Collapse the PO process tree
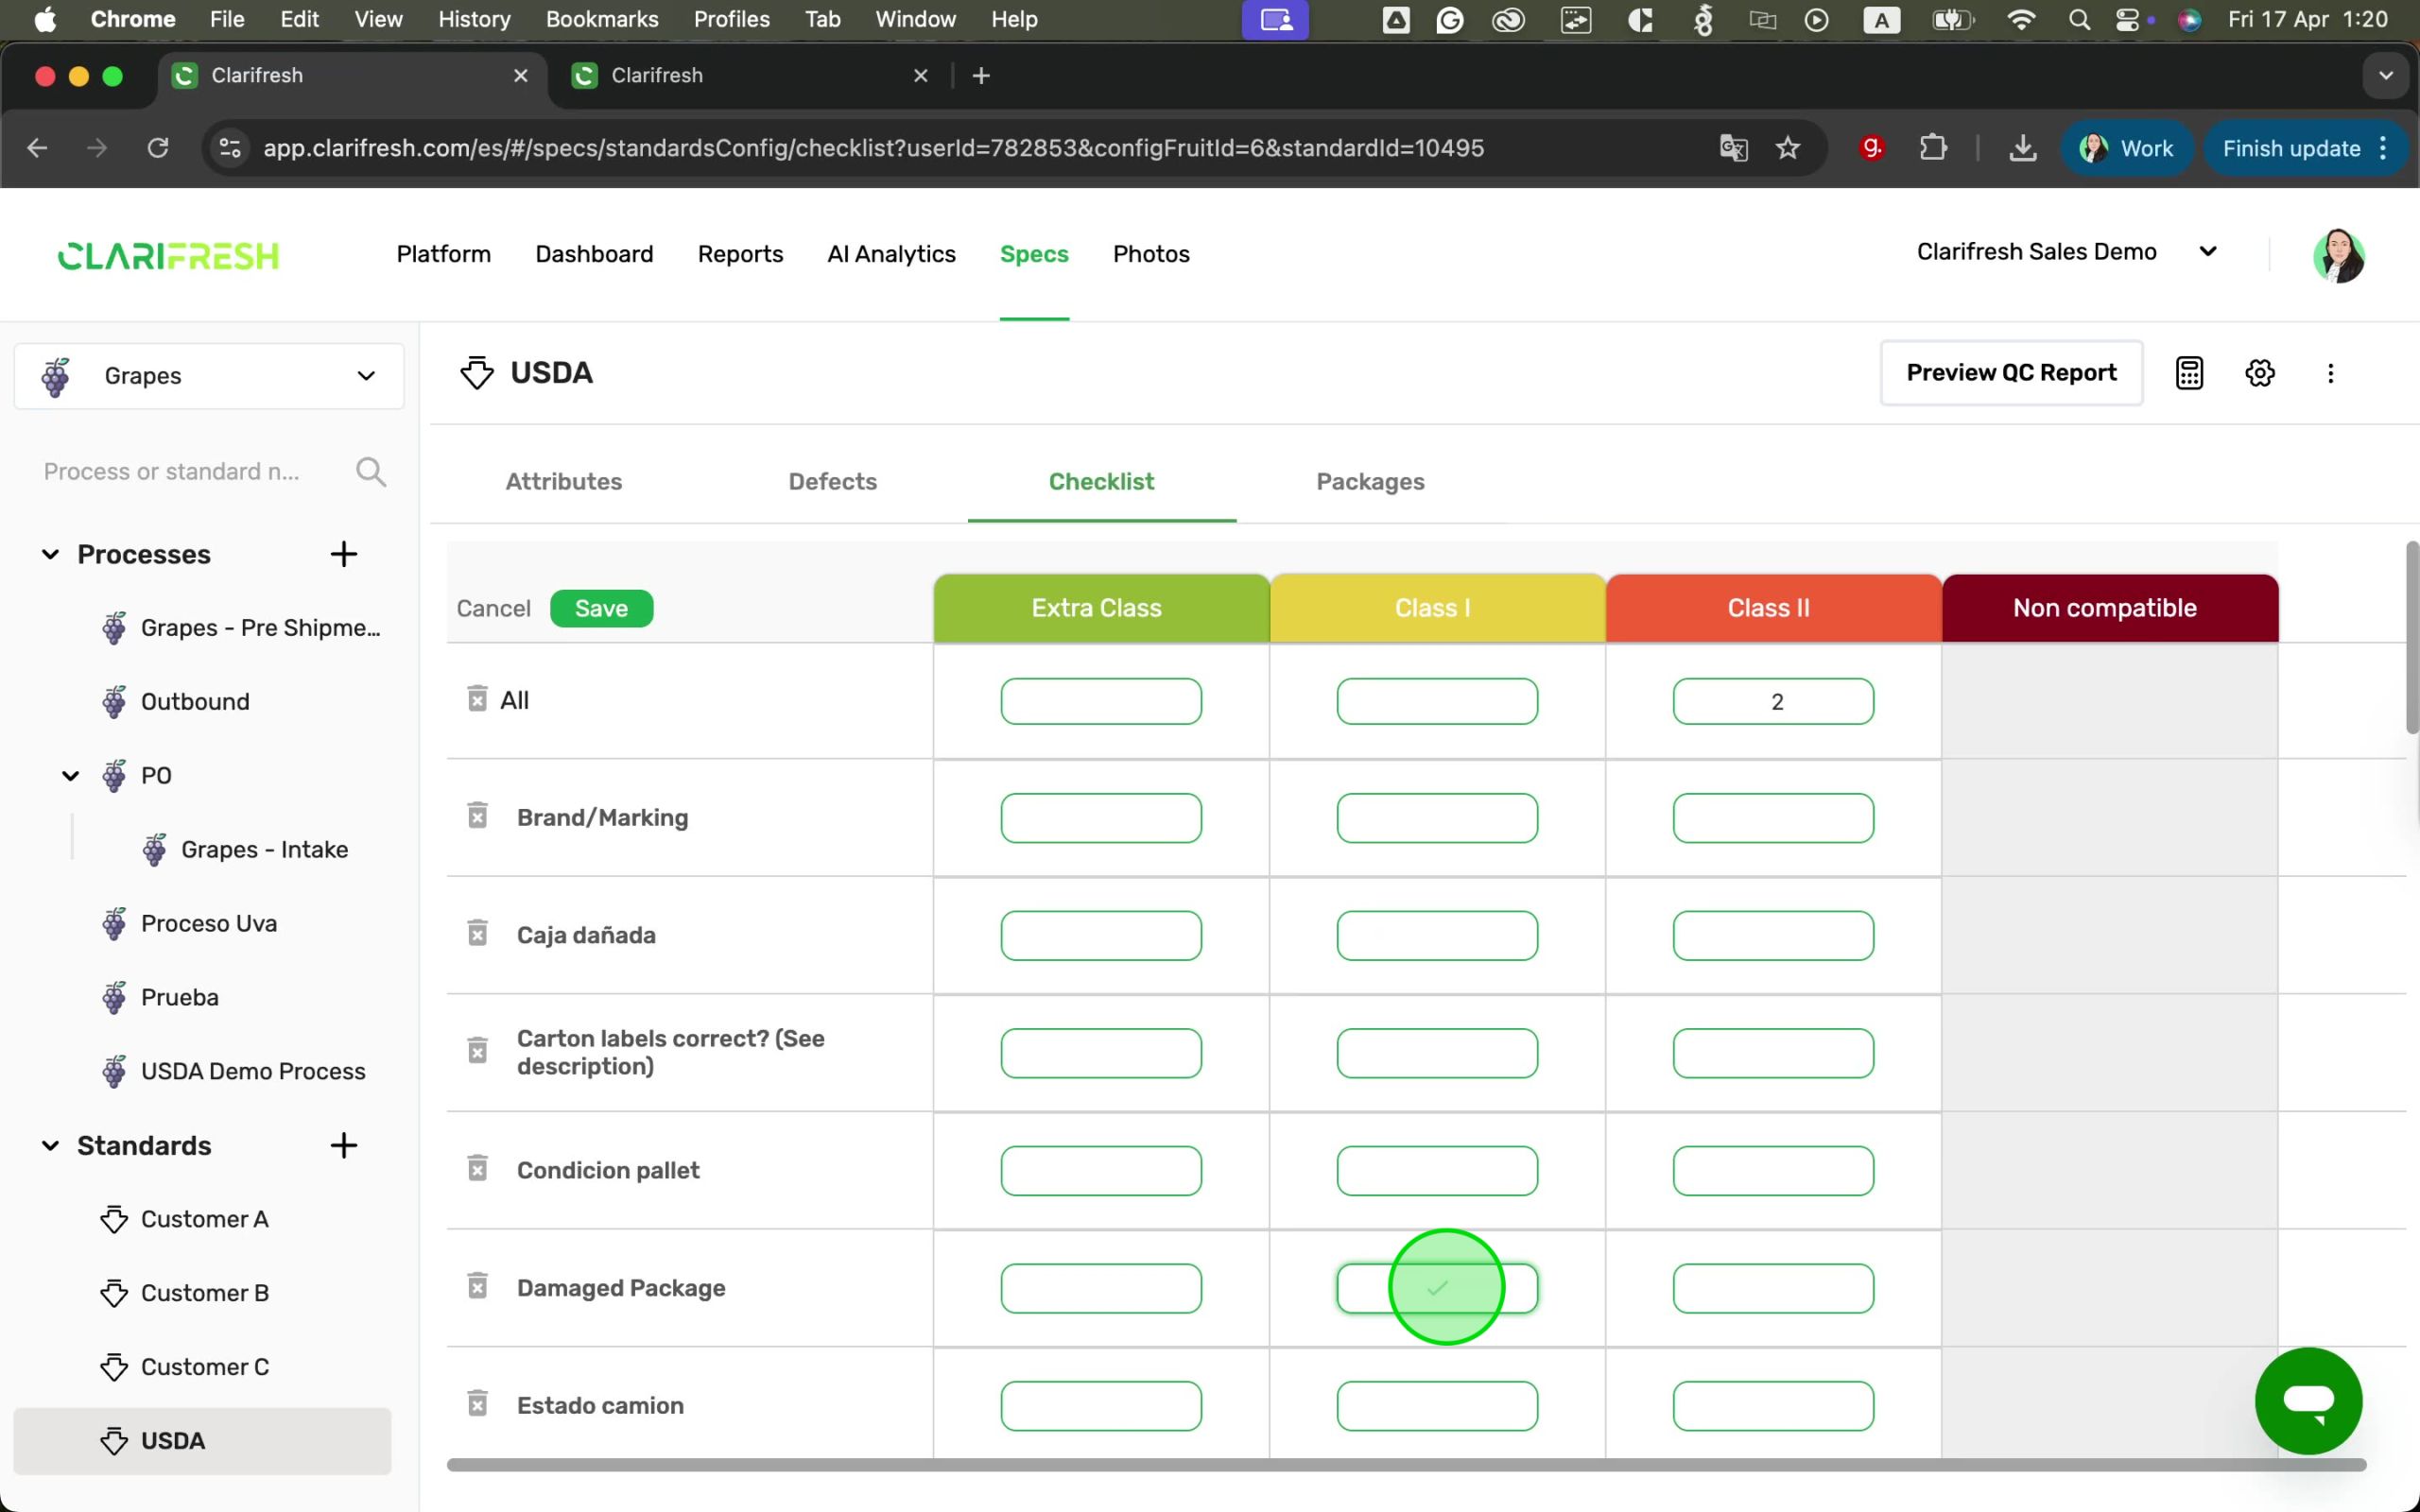2420x1512 pixels. [70, 775]
